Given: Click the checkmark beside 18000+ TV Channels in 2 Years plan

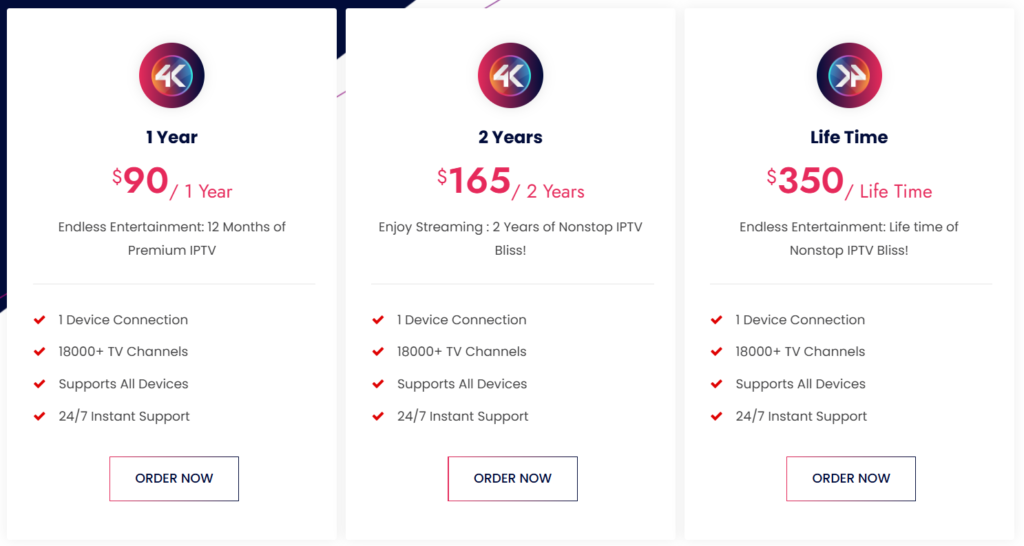Looking at the screenshot, I should click(378, 352).
